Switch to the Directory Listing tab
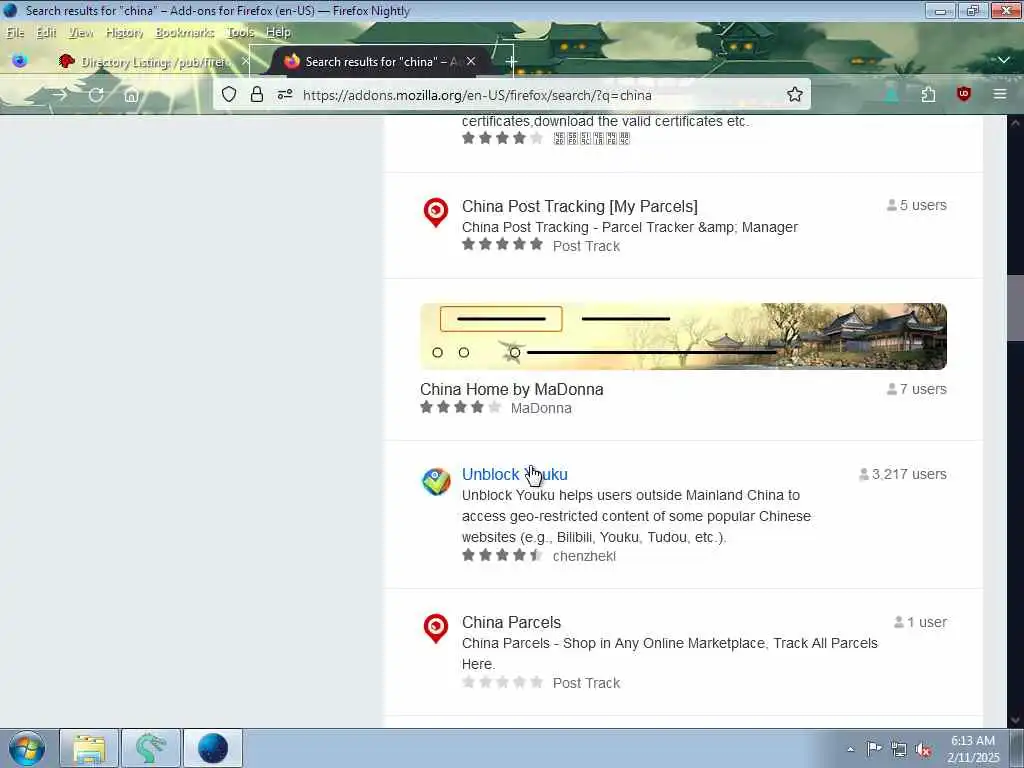Screen dimensions: 1024x768 pos(153,61)
